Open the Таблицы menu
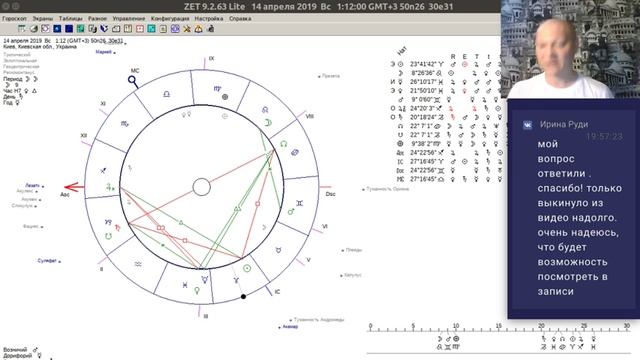This screenshot has width=640, height=360. point(70,18)
